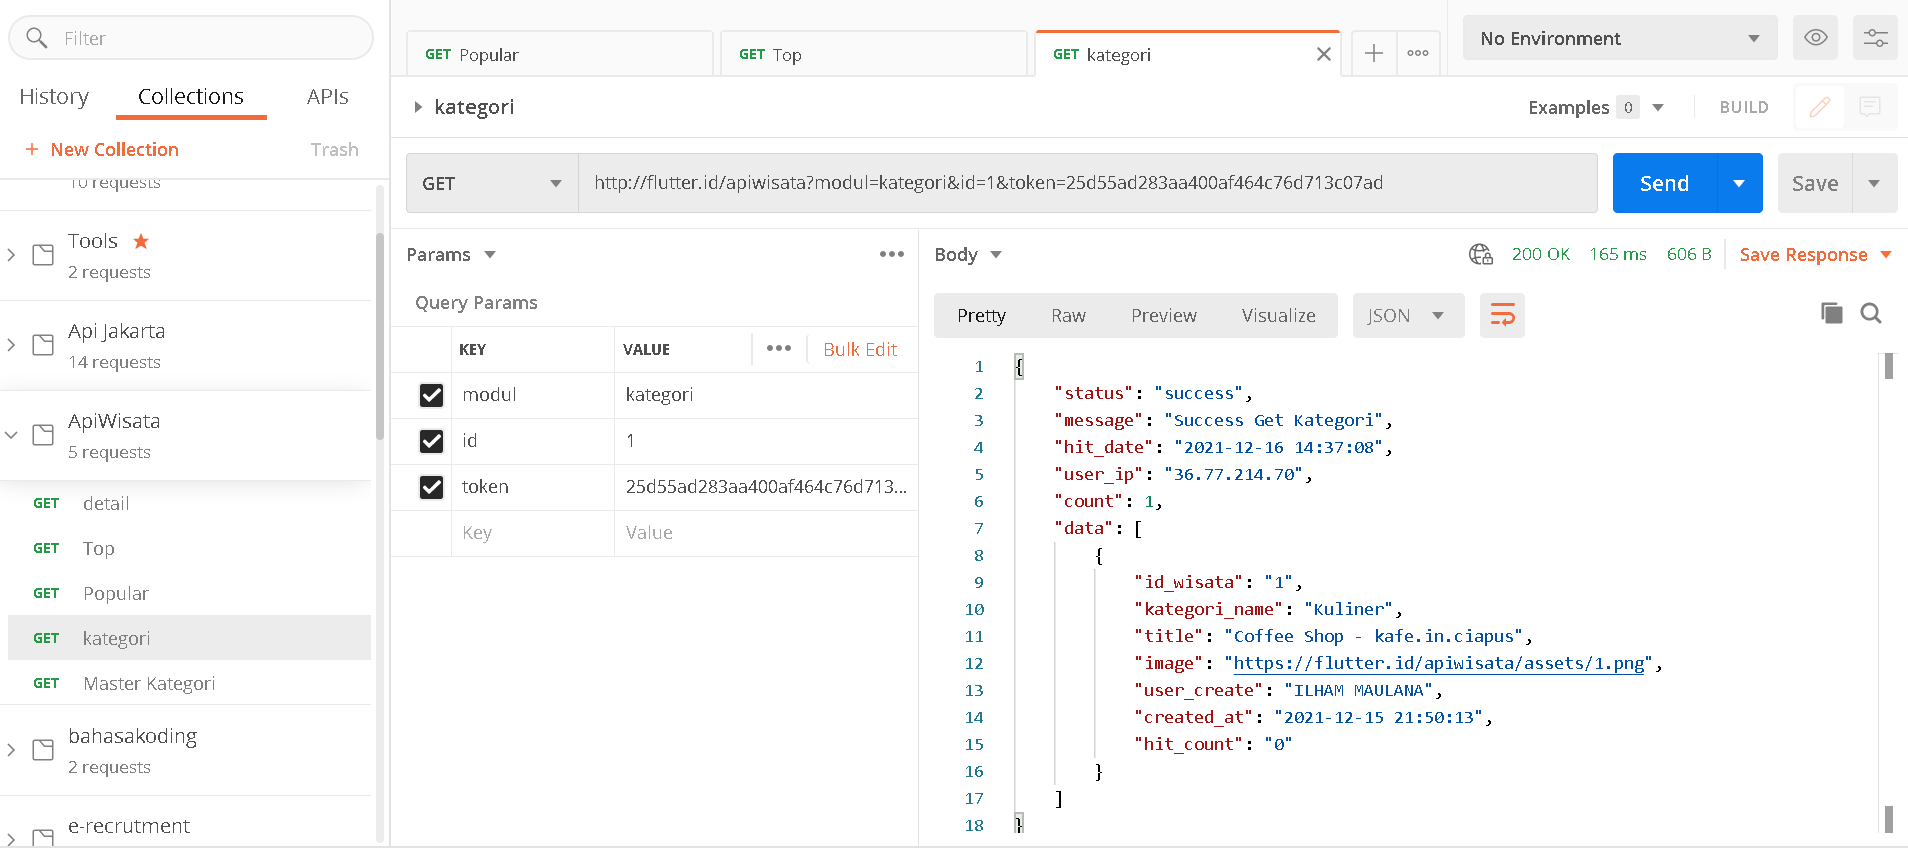Screen dimensions: 1908x850
Task: Click the sidebar collections scrollbar
Action: coord(379,335)
